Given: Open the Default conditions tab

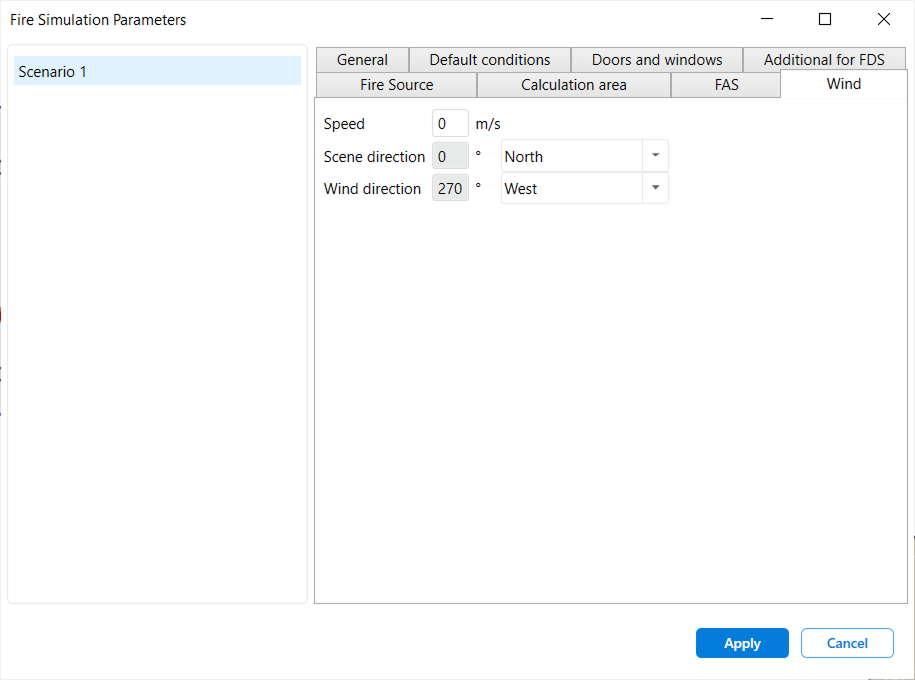Looking at the screenshot, I should point(490,60).
